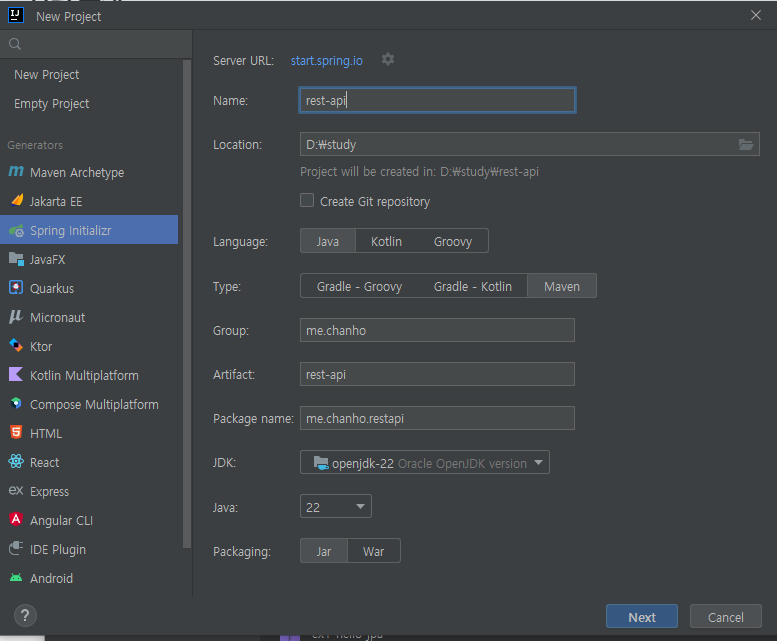Click the Micronaut mu icon

coord(16,317)
